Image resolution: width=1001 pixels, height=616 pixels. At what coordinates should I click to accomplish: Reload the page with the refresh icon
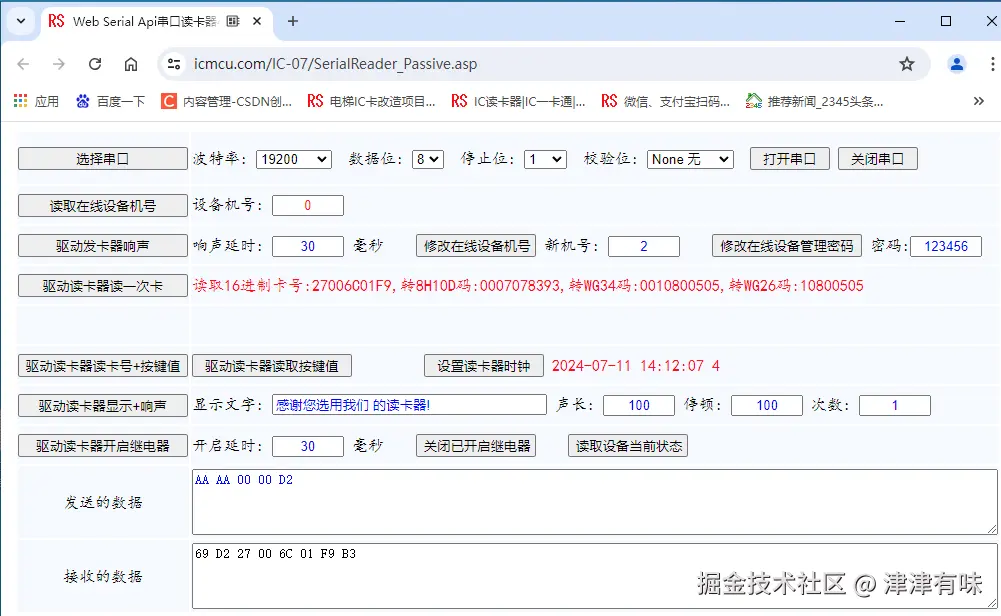click(x=95, y=64)
